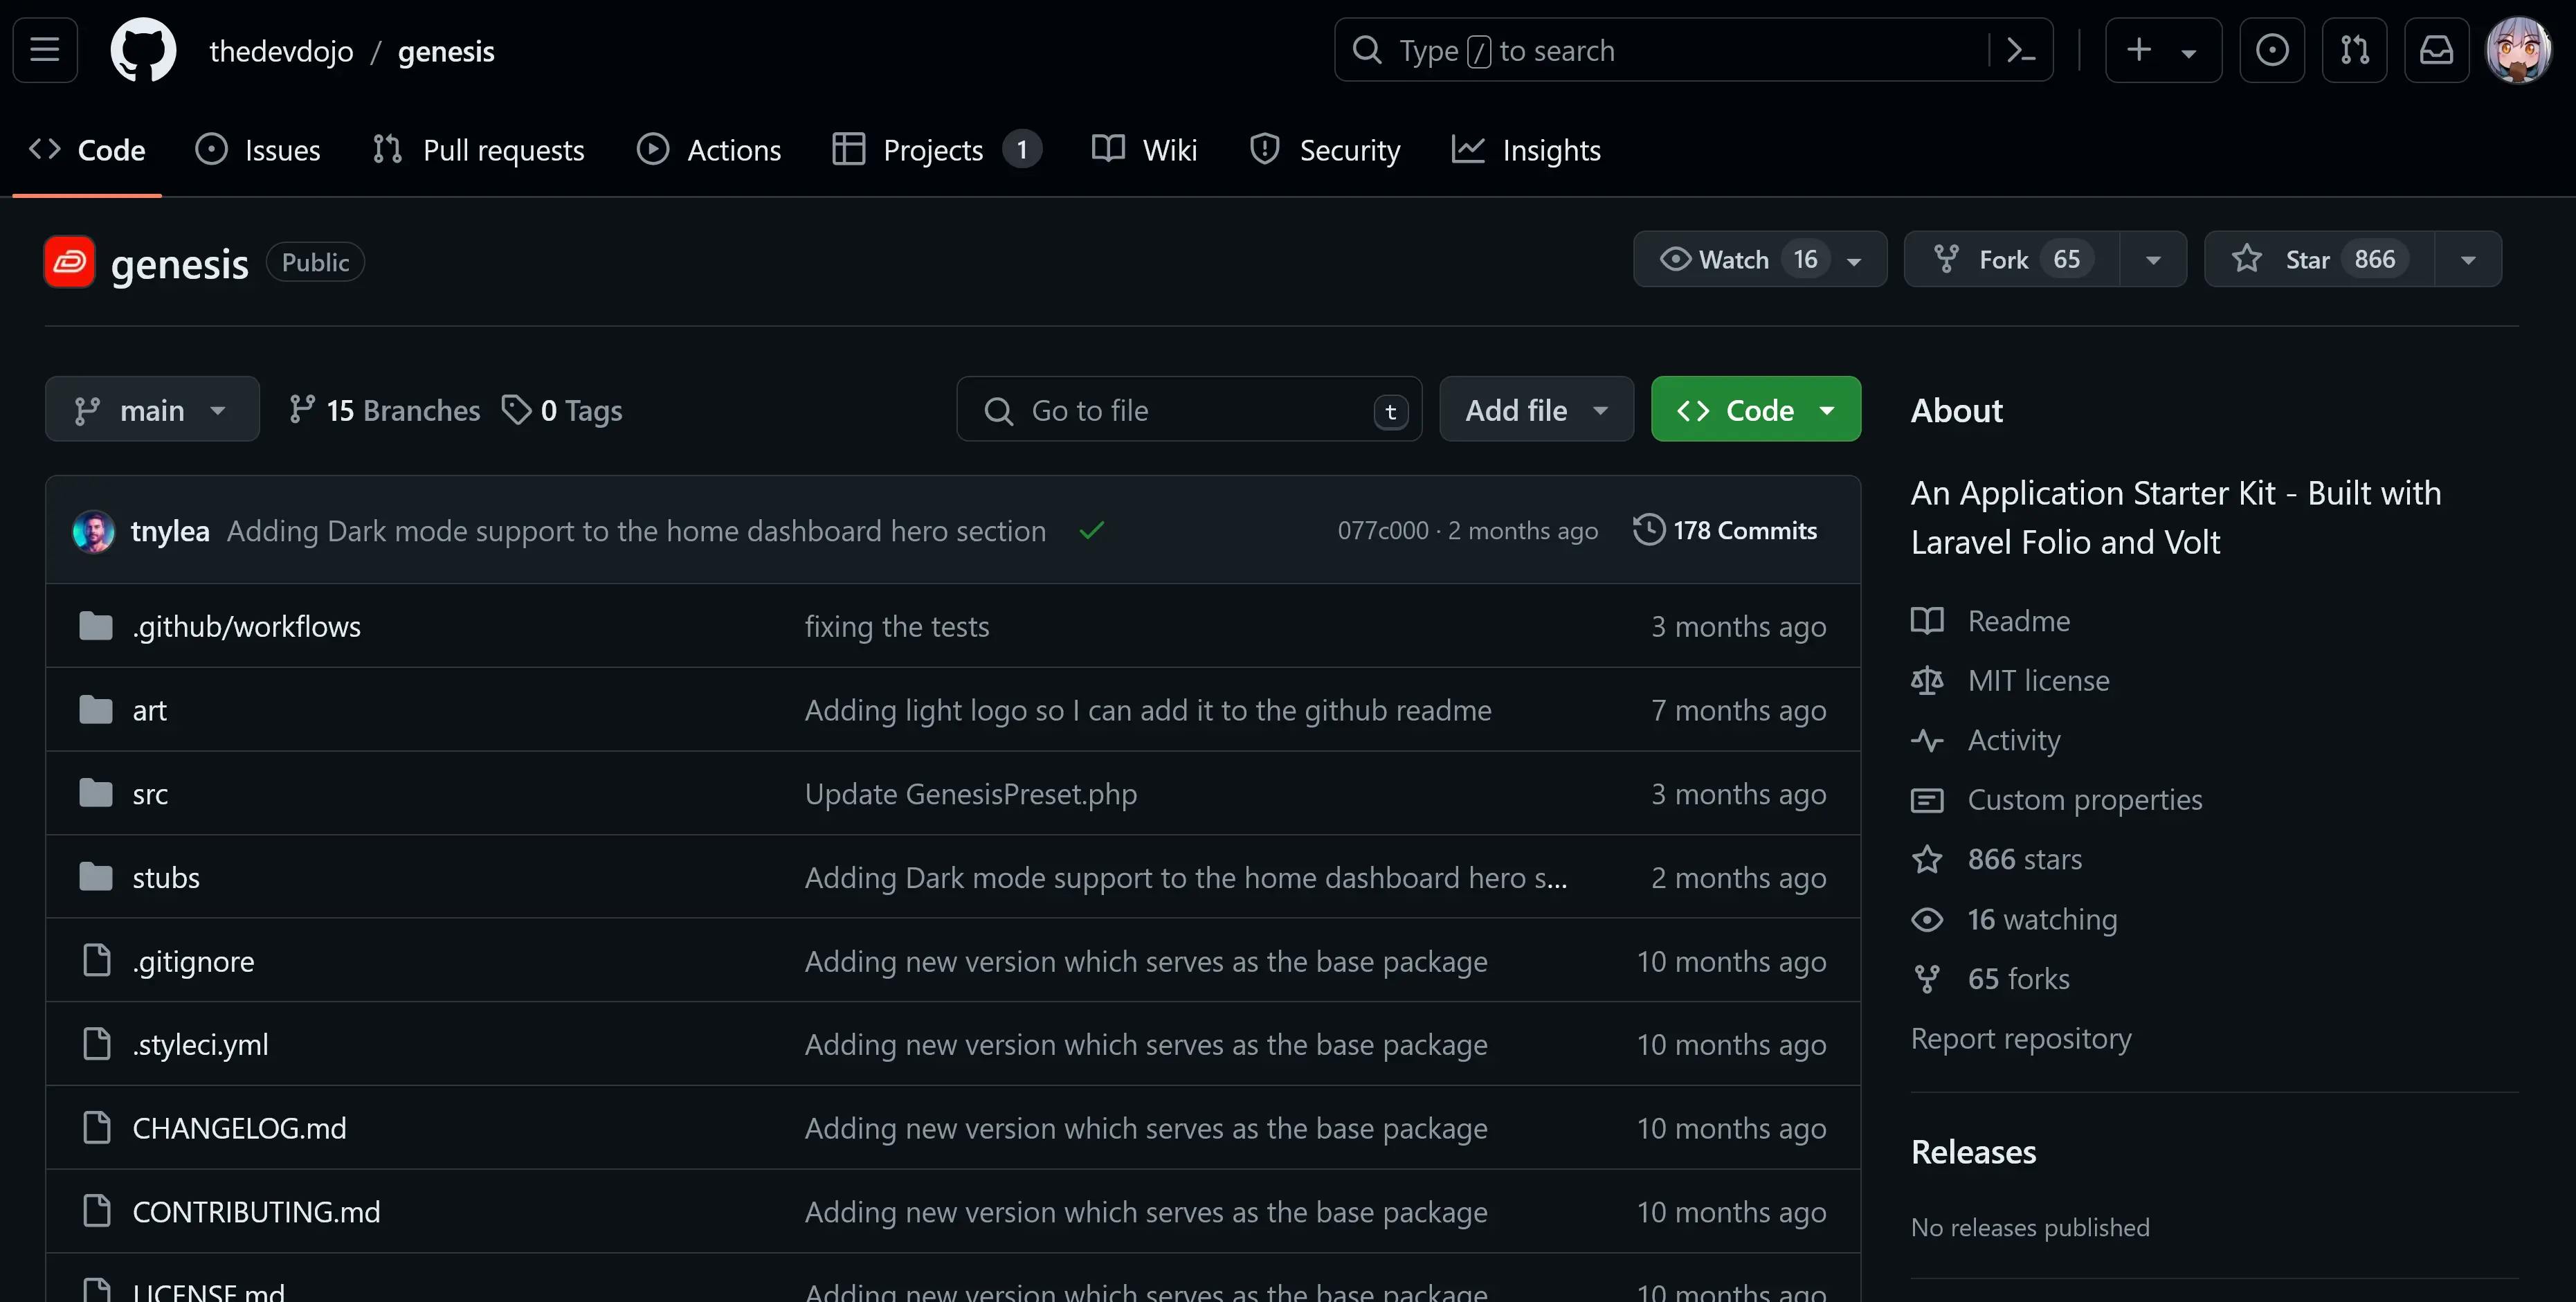Open the Security tab

coord(1324,150)
